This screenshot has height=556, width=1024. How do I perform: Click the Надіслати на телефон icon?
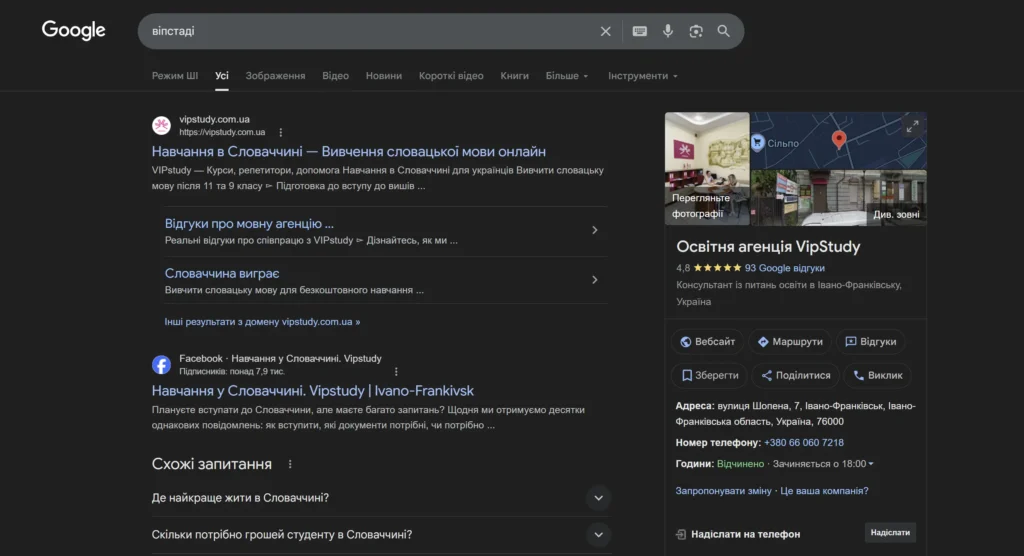click(x=680, y=534)
